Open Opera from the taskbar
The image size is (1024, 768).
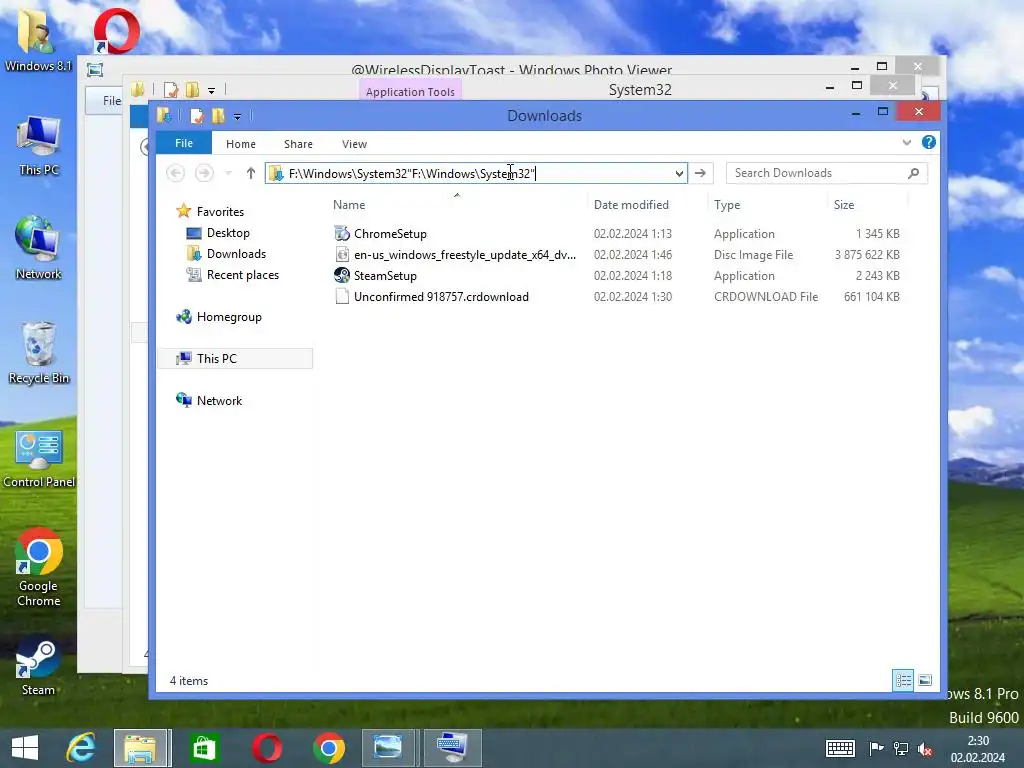(266, 748)
